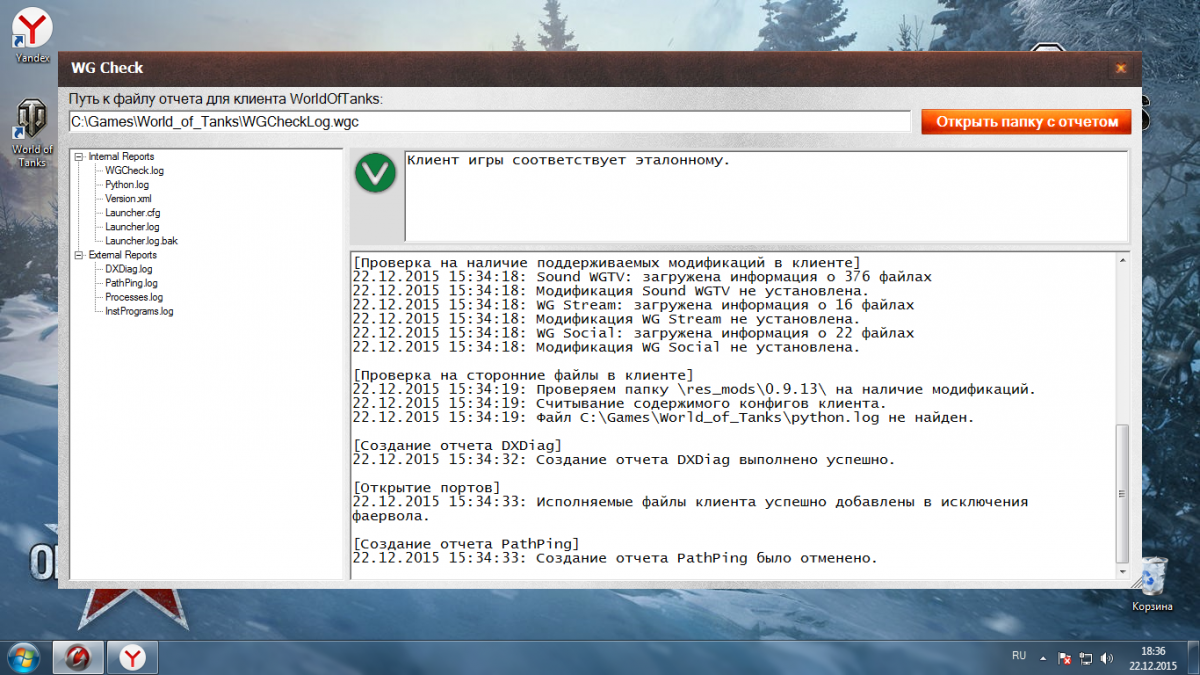This screenshot has width=1200, height=675.
Task: Click the Windows Start button
Action: [22, 657]
